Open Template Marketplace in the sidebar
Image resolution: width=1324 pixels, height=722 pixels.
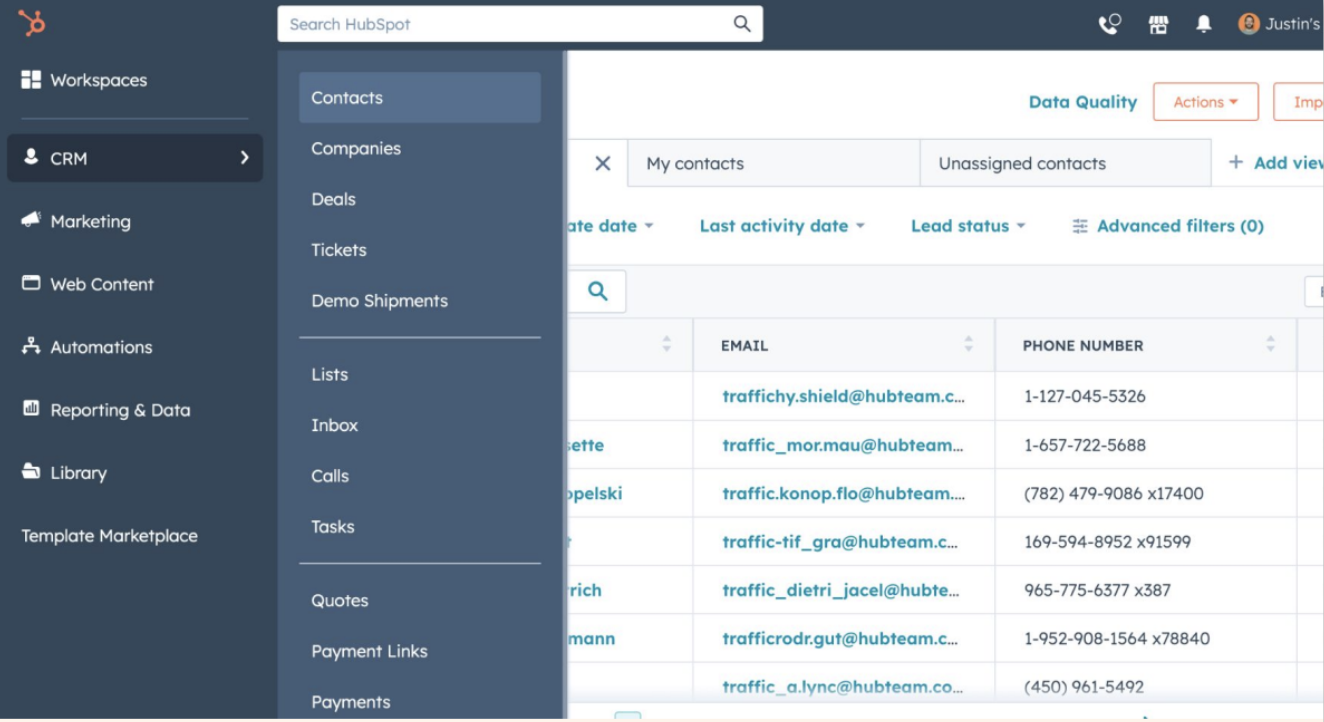coord(110,536)
